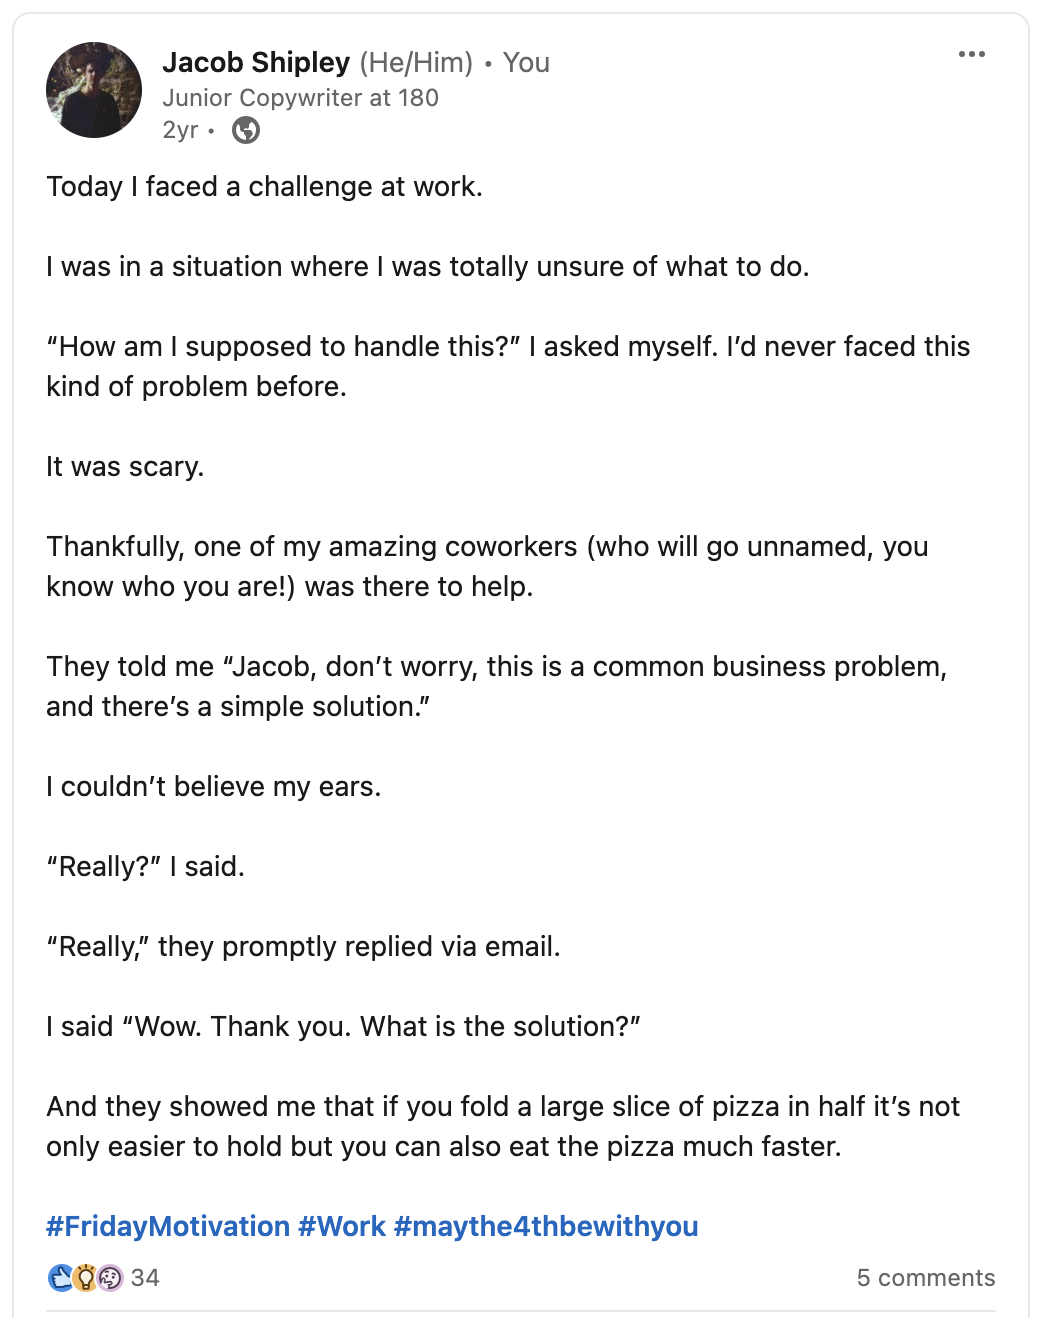This screenshot has height=1318, width=1044.
Task: Click the purple Curious face reaction icon
Action: [109, 1277]
